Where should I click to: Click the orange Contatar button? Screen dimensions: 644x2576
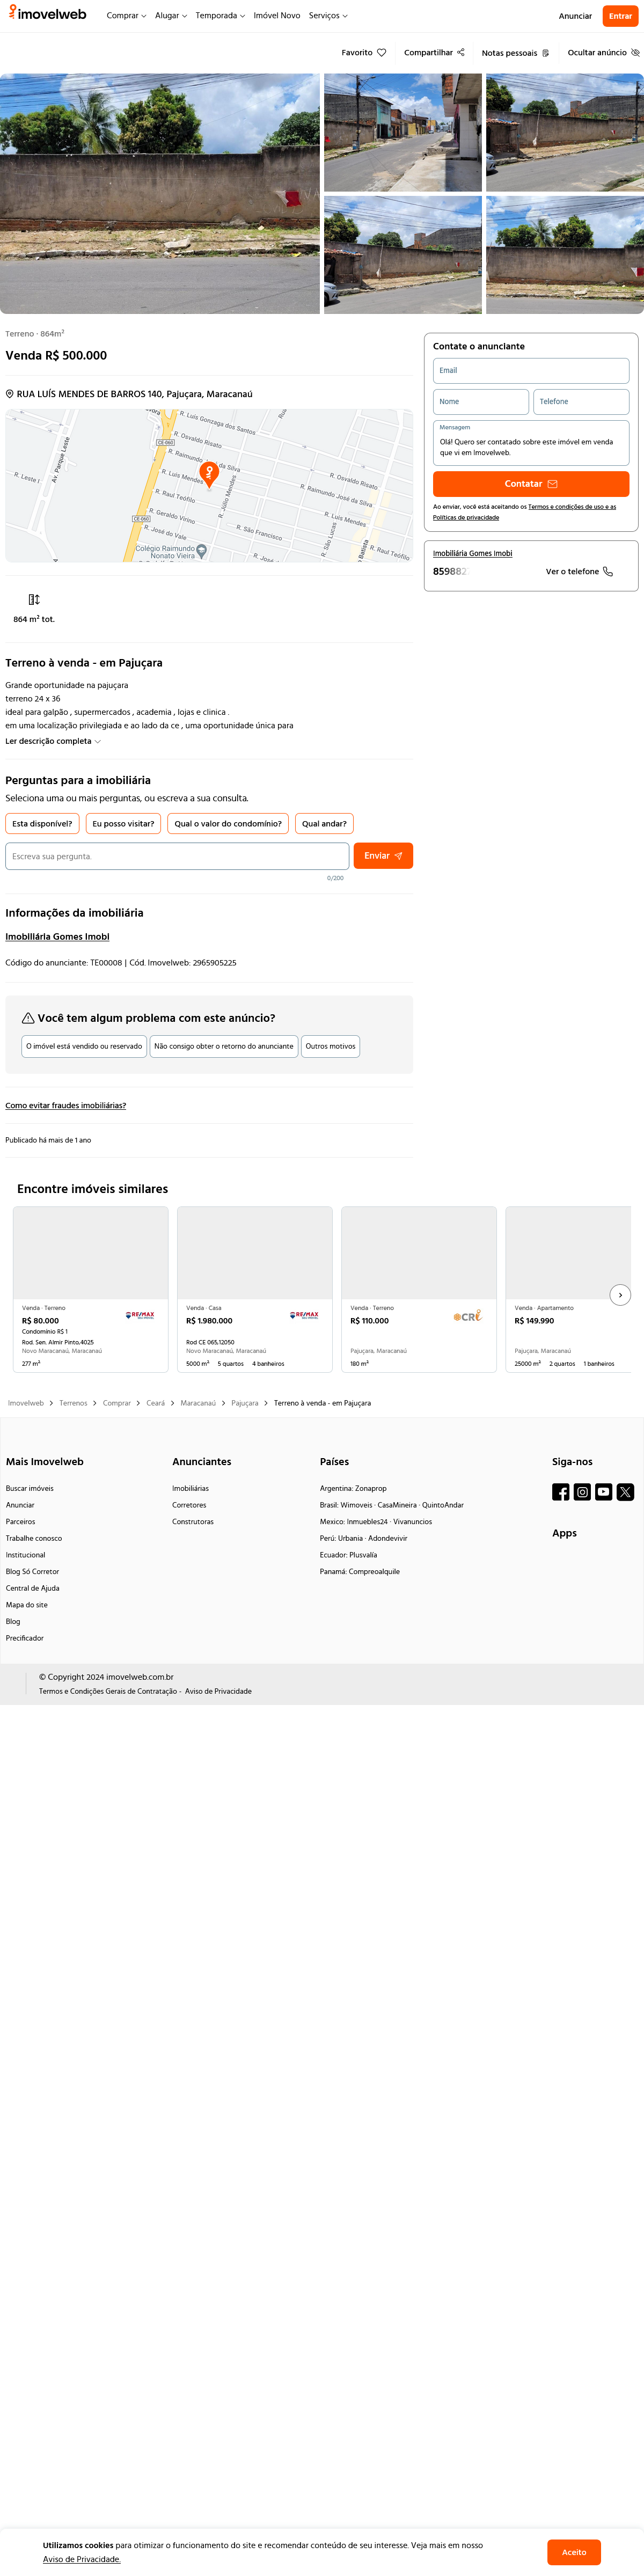(531, 484)
